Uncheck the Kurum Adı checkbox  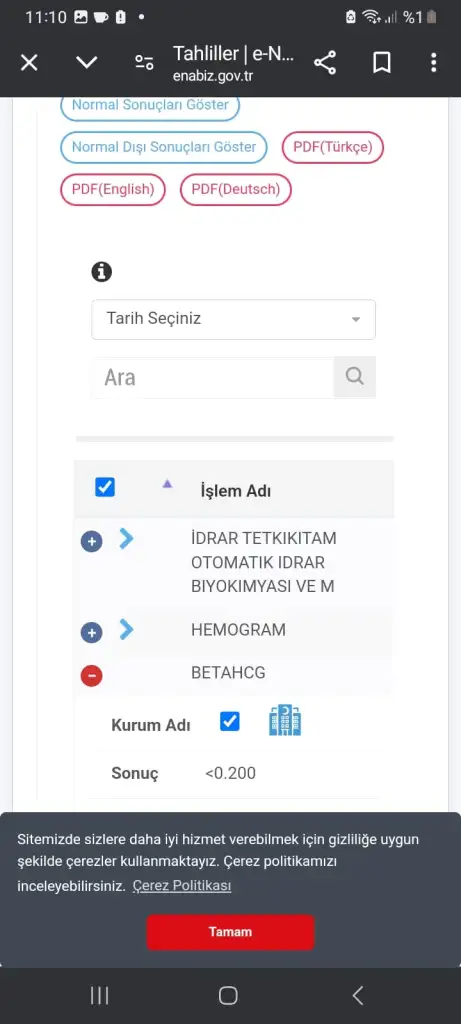[x=230, y=722]
